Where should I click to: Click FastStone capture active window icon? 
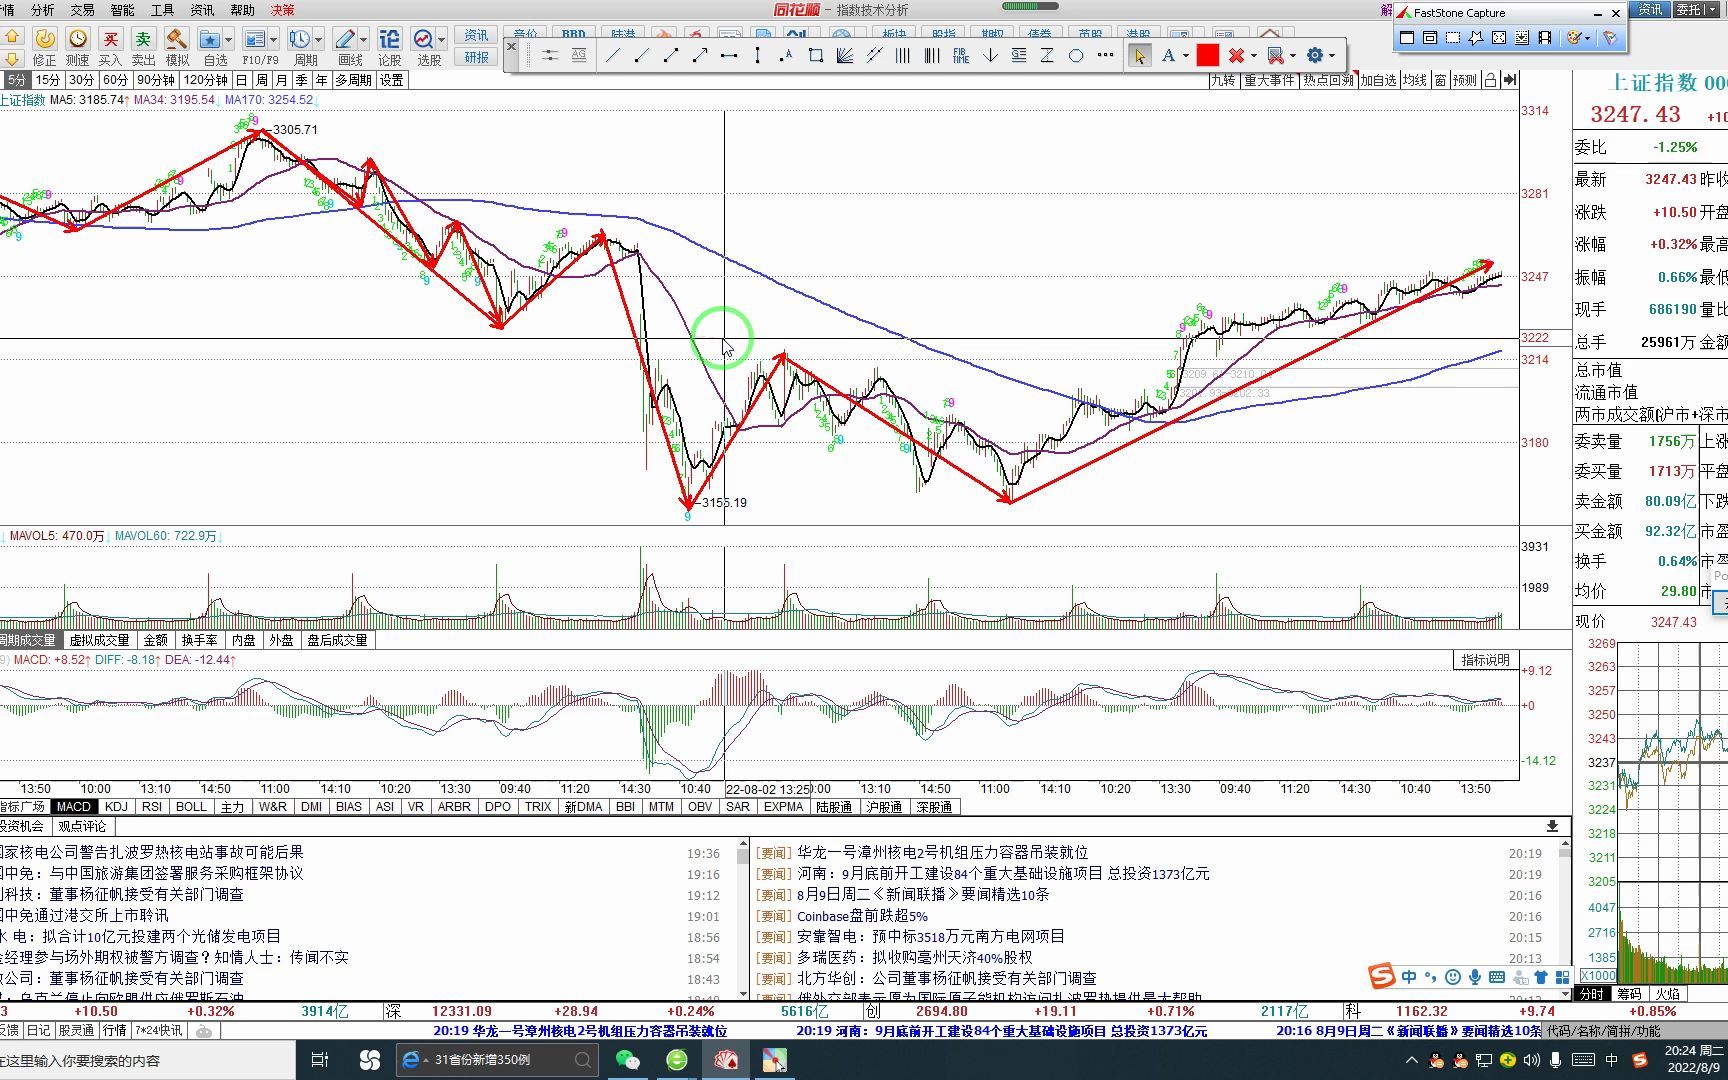coord(1407,38)
